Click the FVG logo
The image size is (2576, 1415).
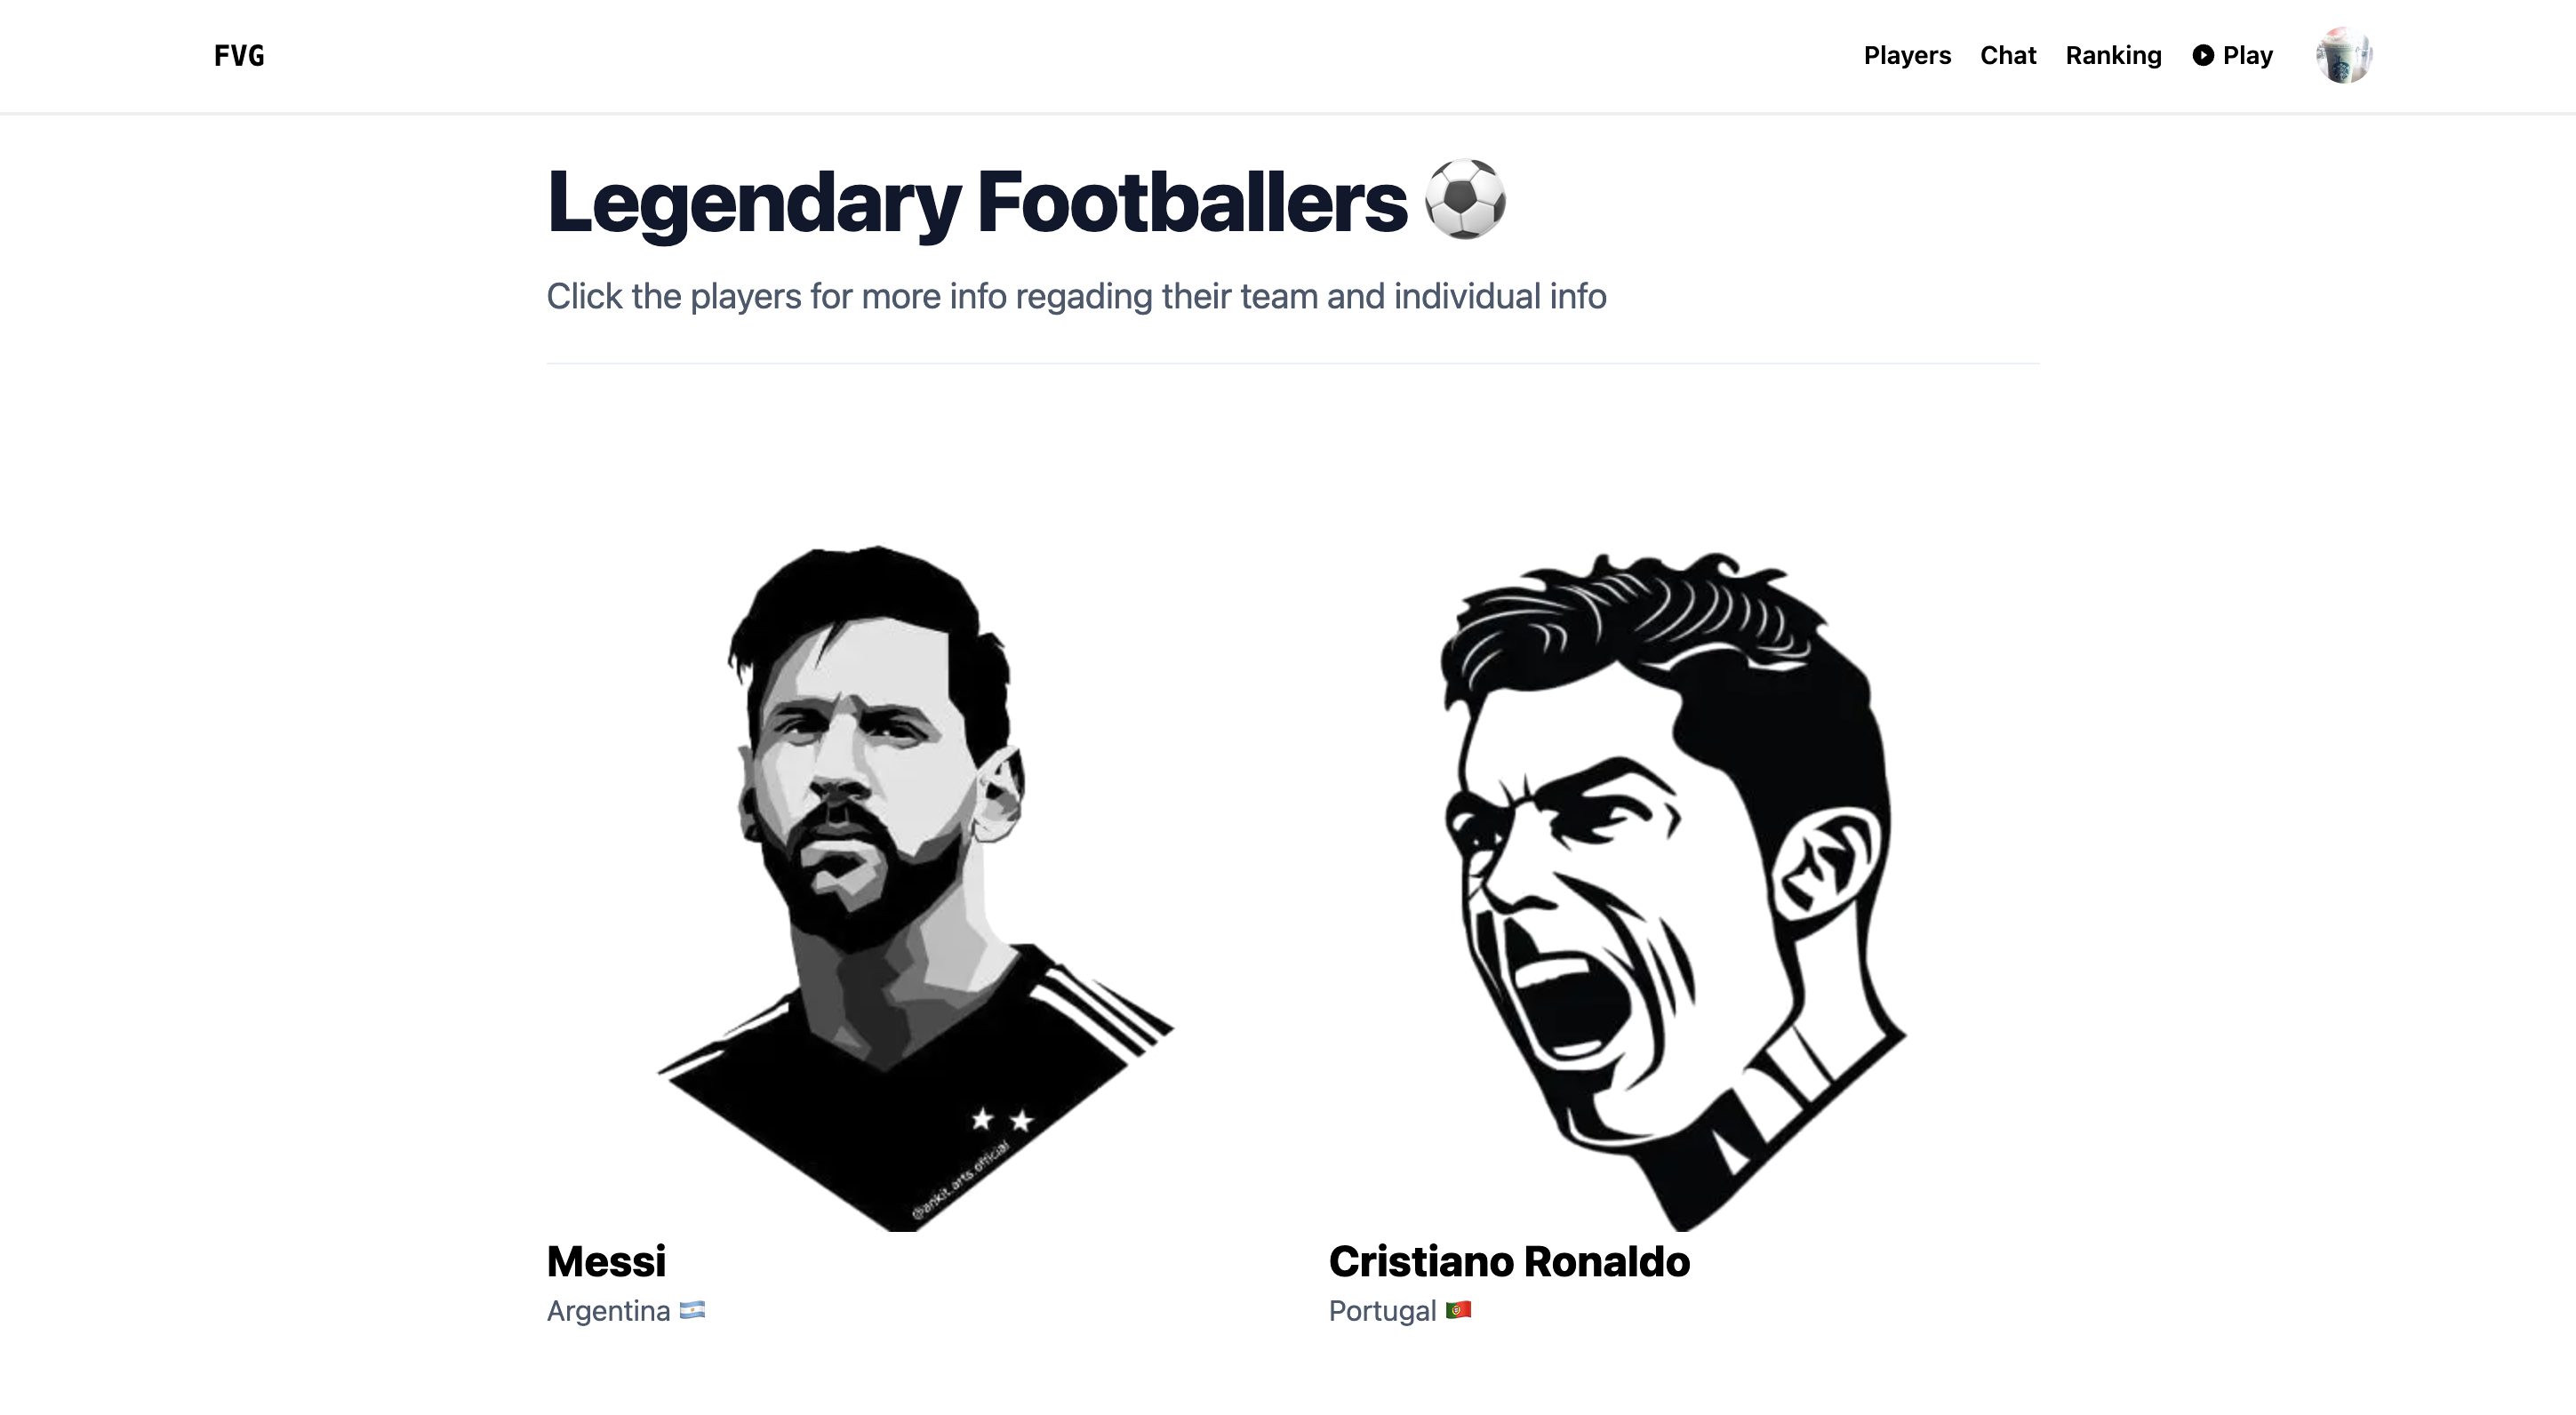[239, 56]
